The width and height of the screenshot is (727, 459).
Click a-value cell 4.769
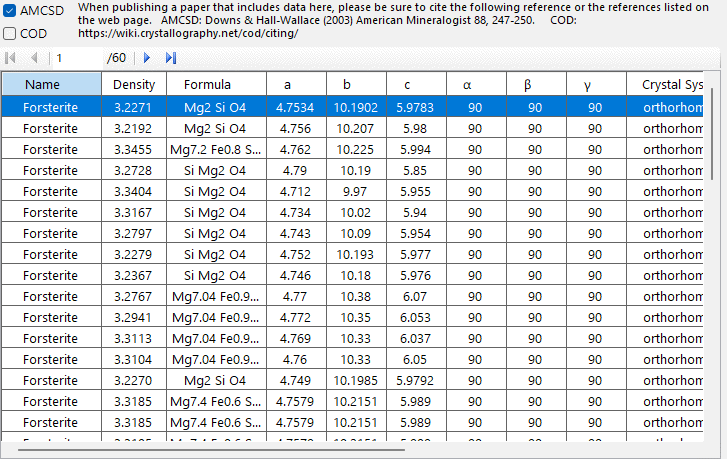[x=295, y=338]
